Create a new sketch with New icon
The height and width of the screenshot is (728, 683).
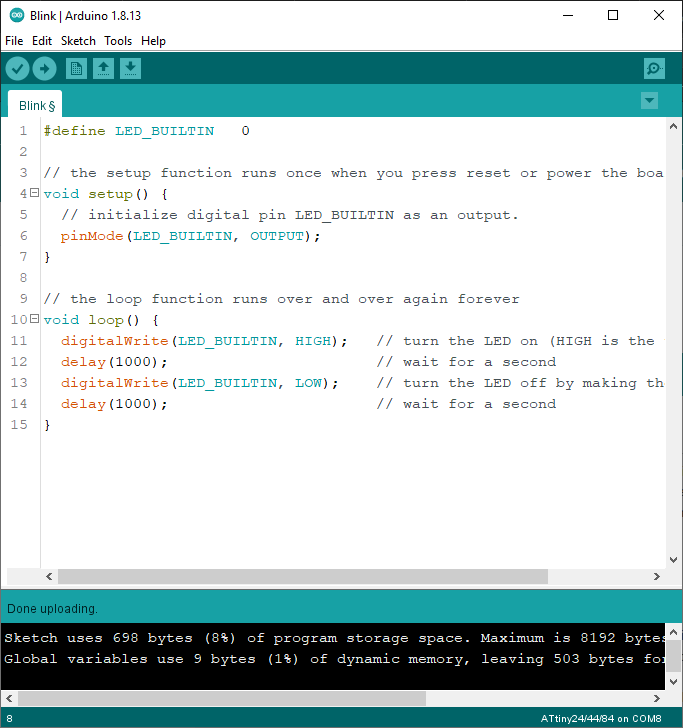tap(76, 69)
